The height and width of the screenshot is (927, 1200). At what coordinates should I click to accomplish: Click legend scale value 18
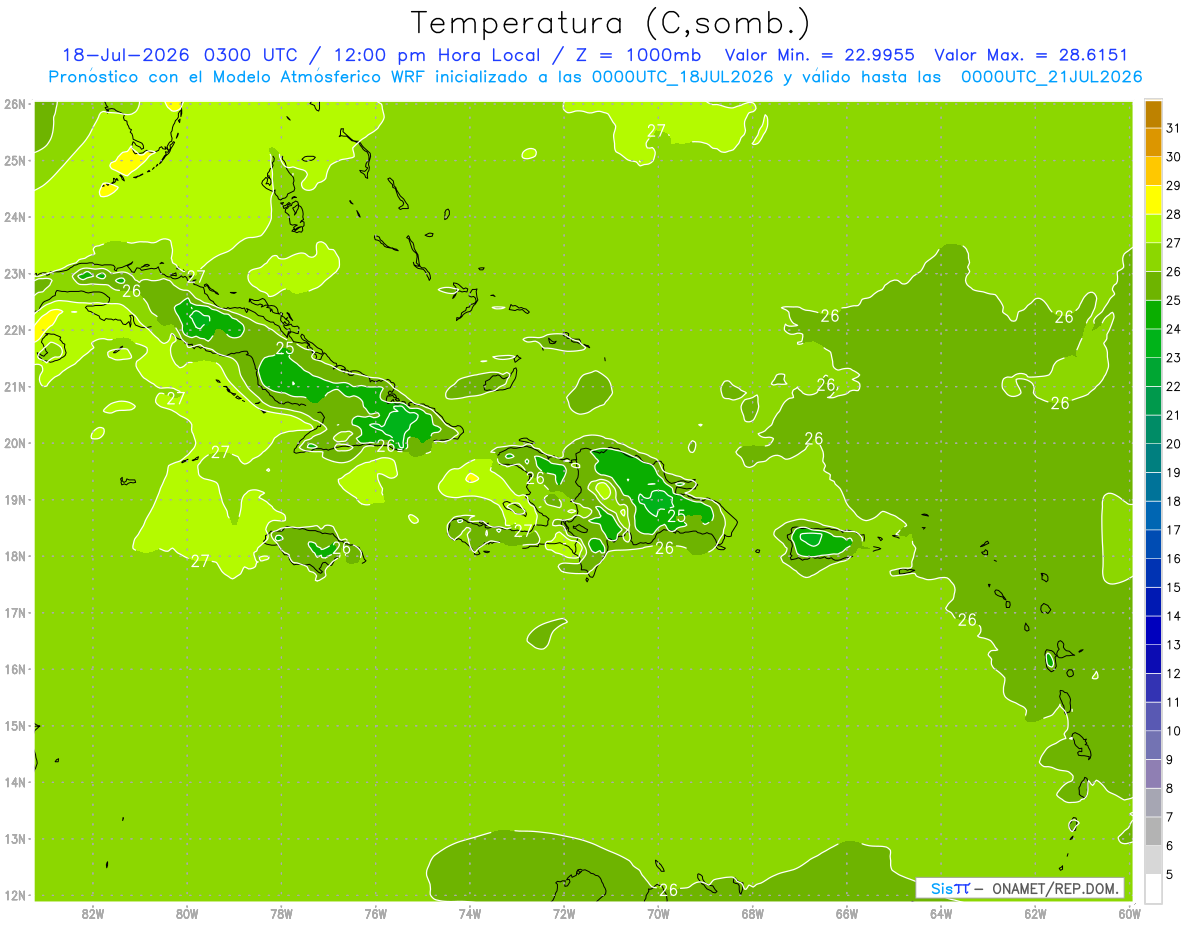1174,501
